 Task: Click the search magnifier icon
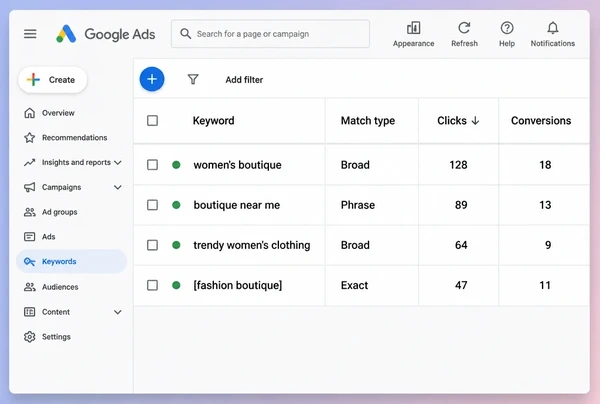coord(186,34)
